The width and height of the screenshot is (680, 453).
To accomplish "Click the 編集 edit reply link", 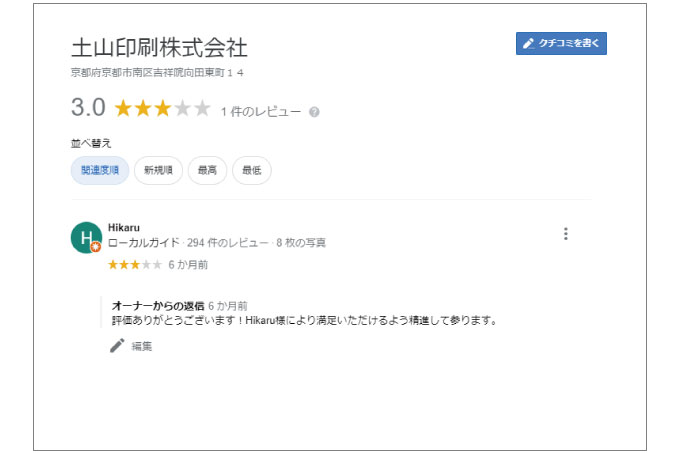I will 142,346.
